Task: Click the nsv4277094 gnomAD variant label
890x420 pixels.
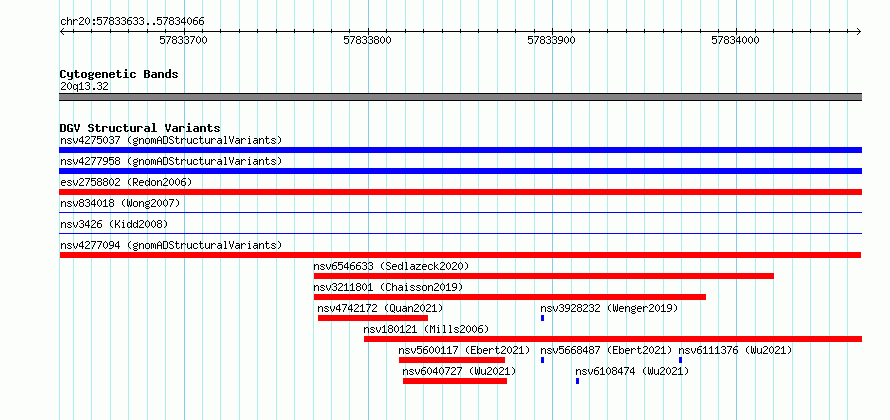Action: [171, 245]
